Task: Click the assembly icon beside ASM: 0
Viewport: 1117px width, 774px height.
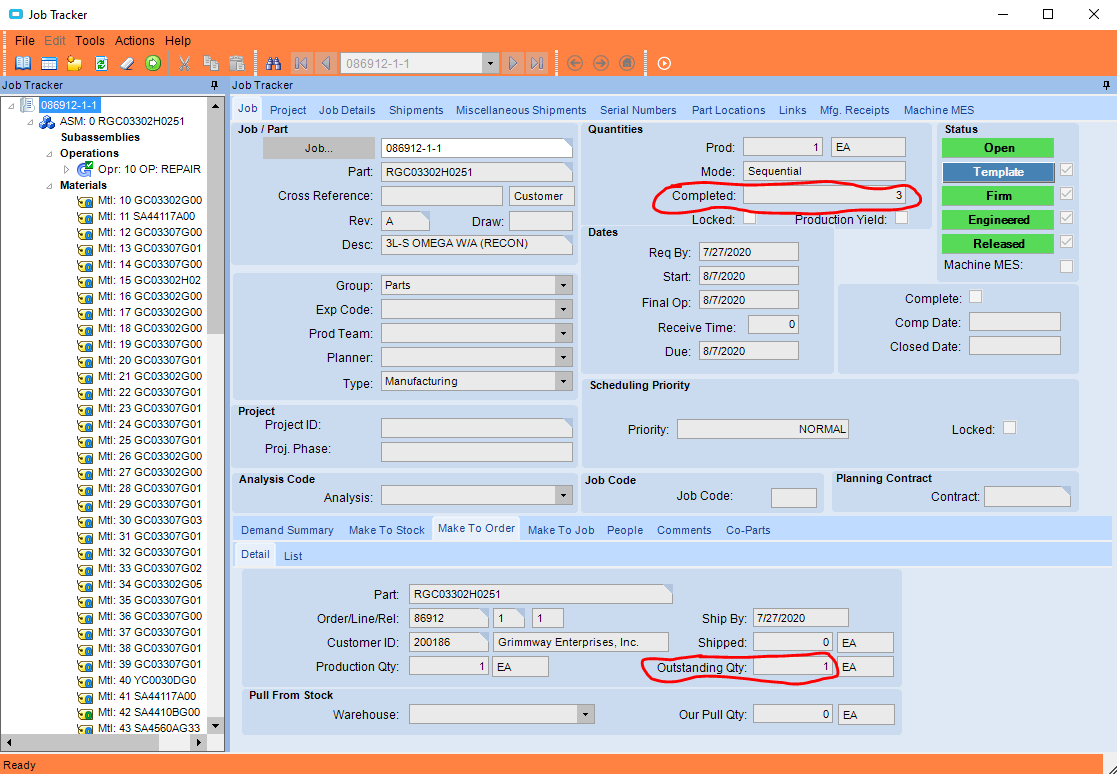Action: 47,122
